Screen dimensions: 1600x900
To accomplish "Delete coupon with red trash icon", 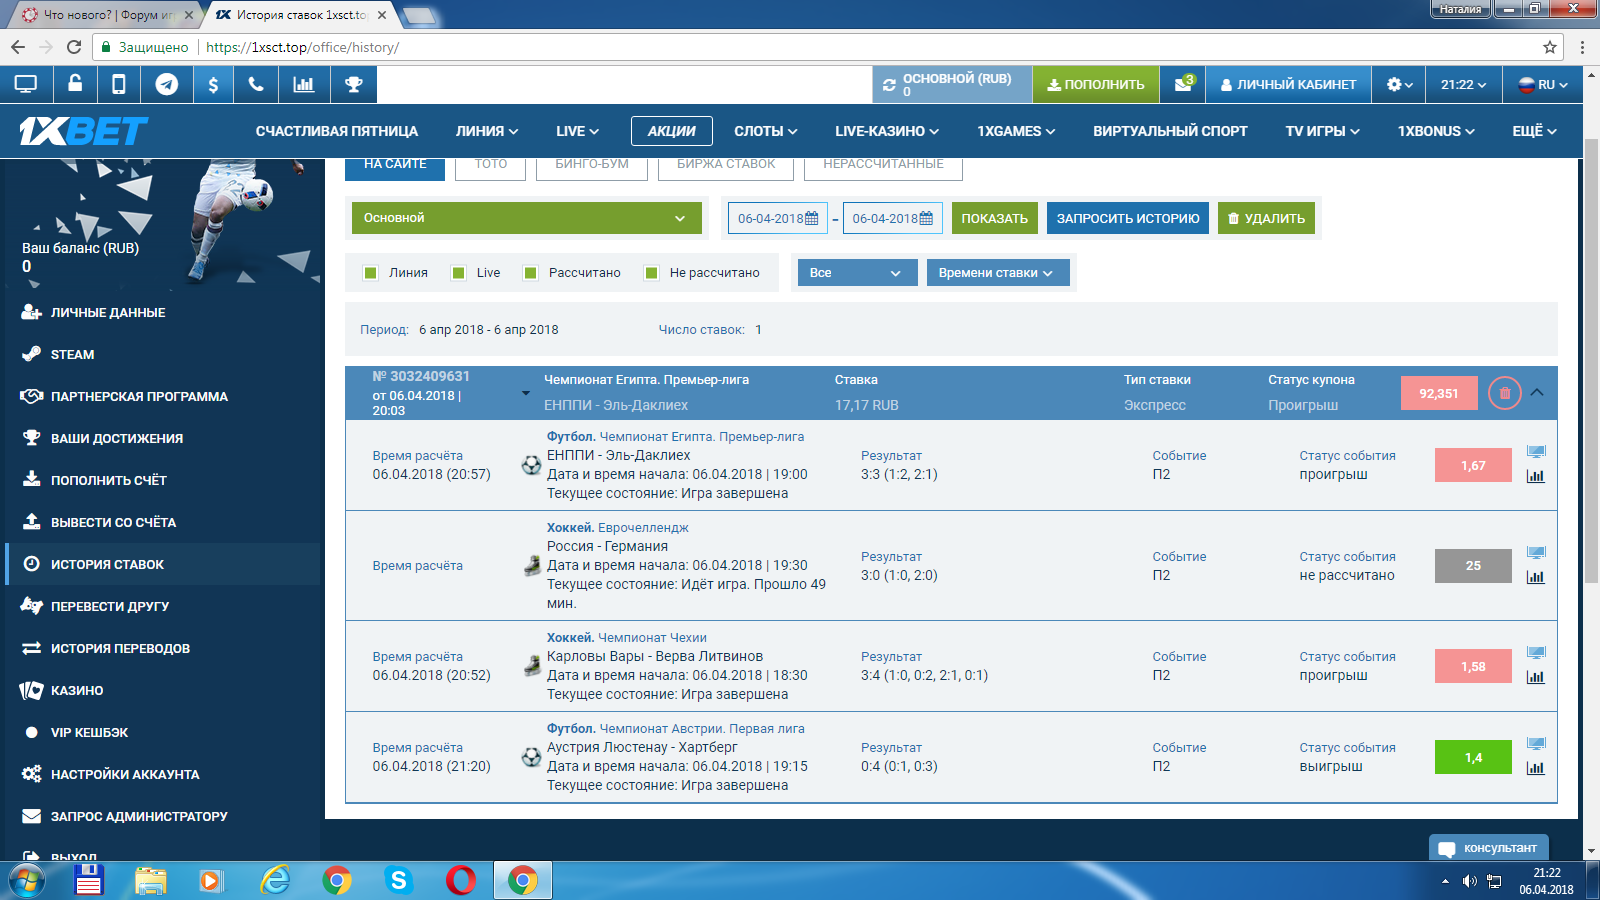I will coord(1504,393).
